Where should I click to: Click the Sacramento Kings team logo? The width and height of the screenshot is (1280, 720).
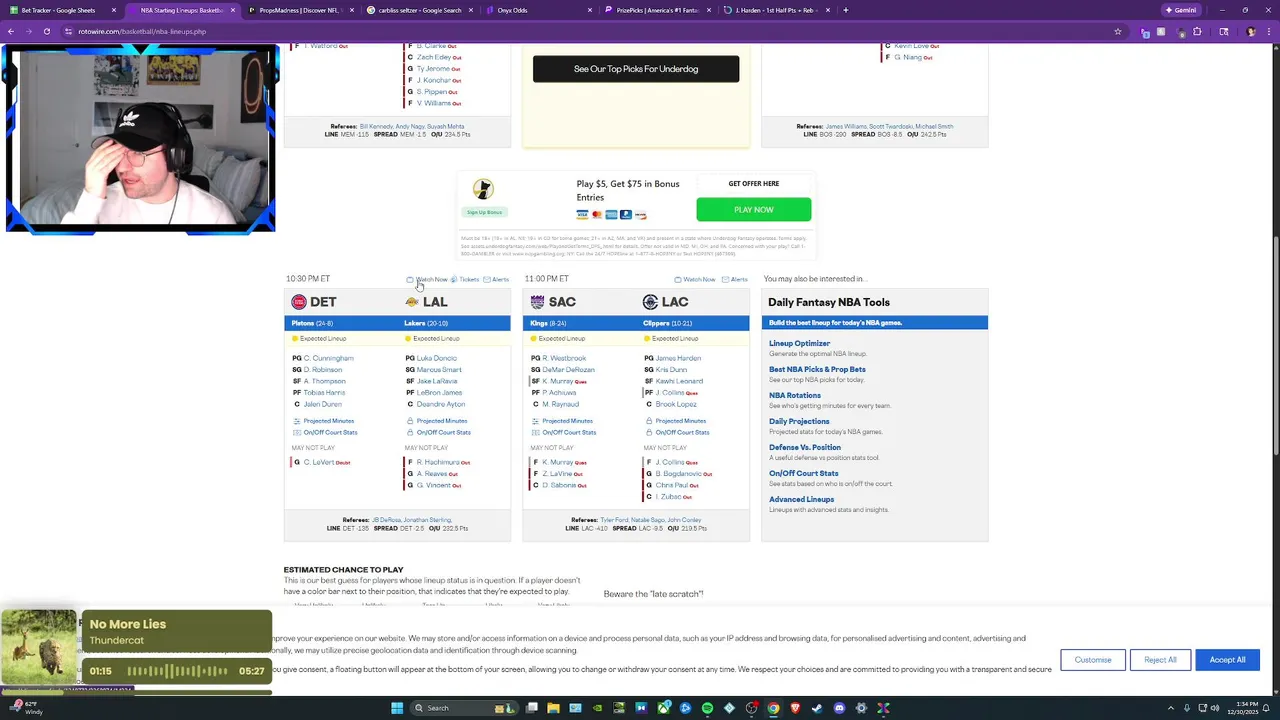coord(537,302)
